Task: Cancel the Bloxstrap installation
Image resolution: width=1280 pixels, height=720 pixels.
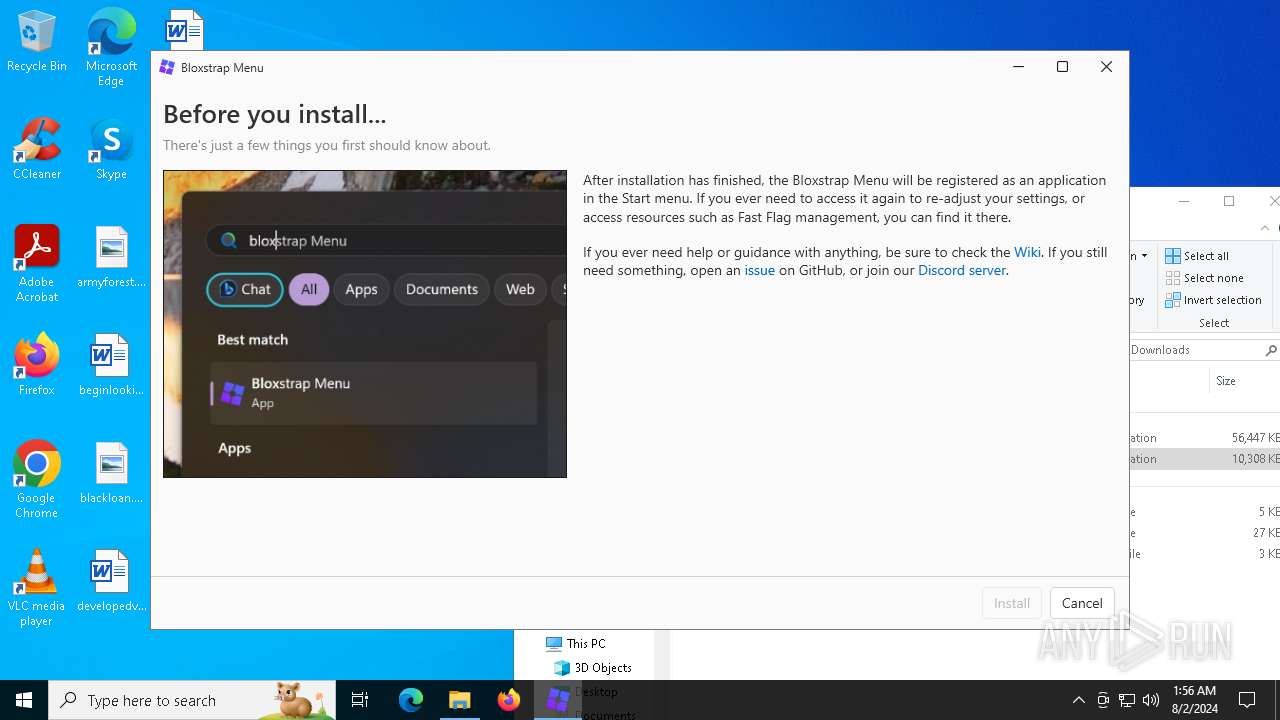Action: coord(1082,603)
